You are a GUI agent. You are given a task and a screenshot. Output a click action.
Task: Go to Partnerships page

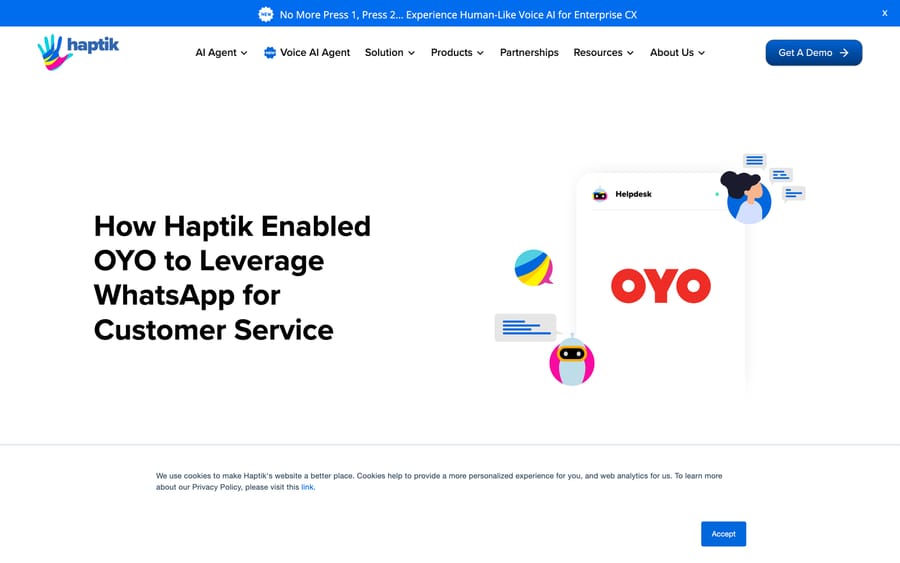pos(529,52)
